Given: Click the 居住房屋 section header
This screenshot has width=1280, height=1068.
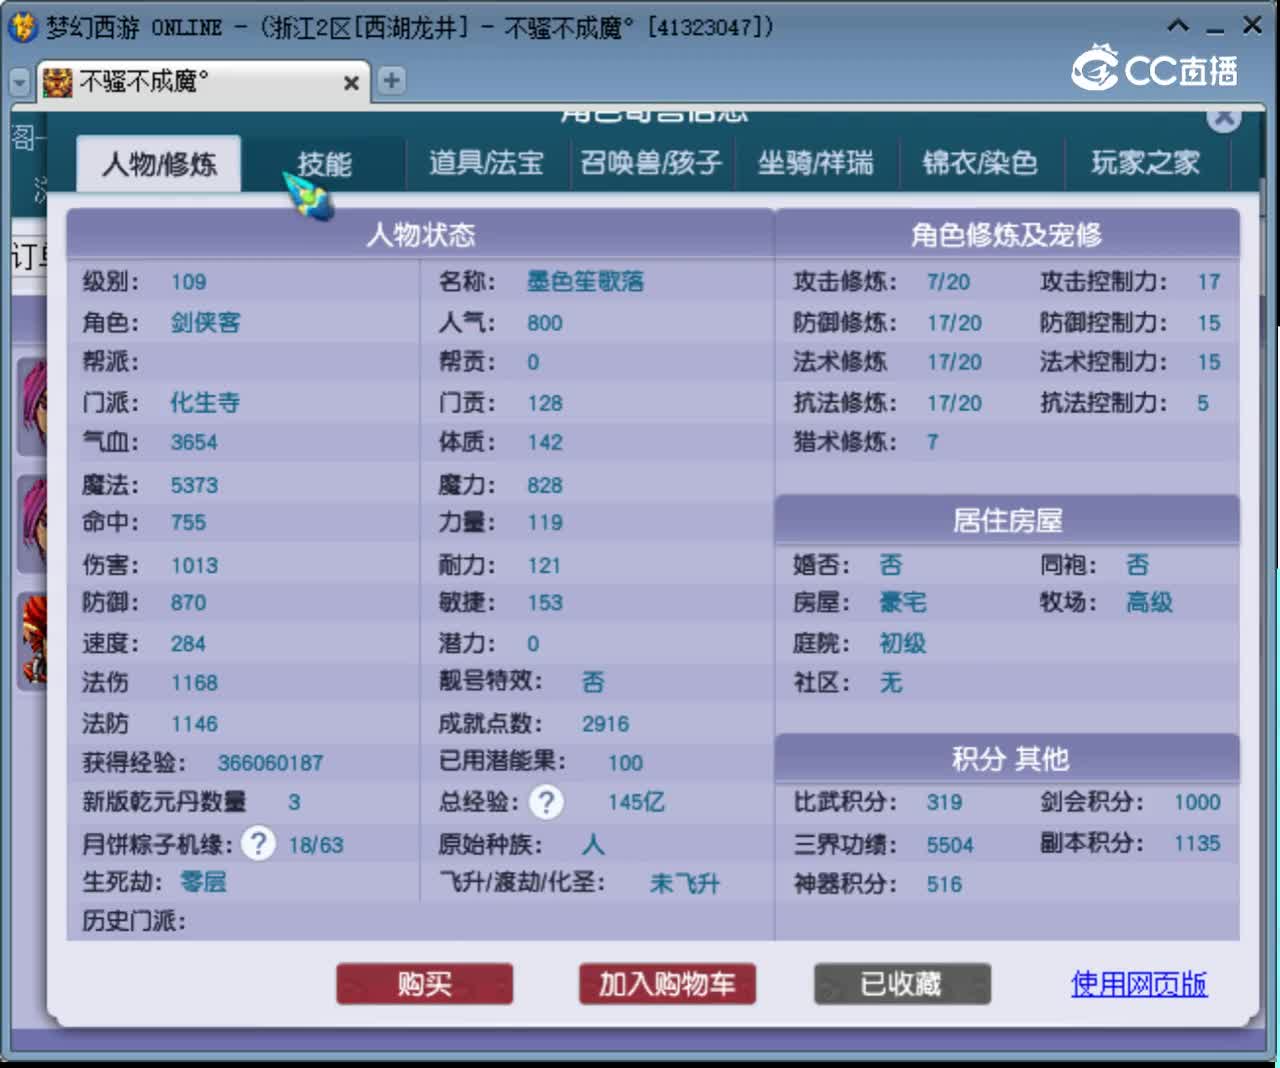Looking at the screenshot, I should [x=1007, y=521].
